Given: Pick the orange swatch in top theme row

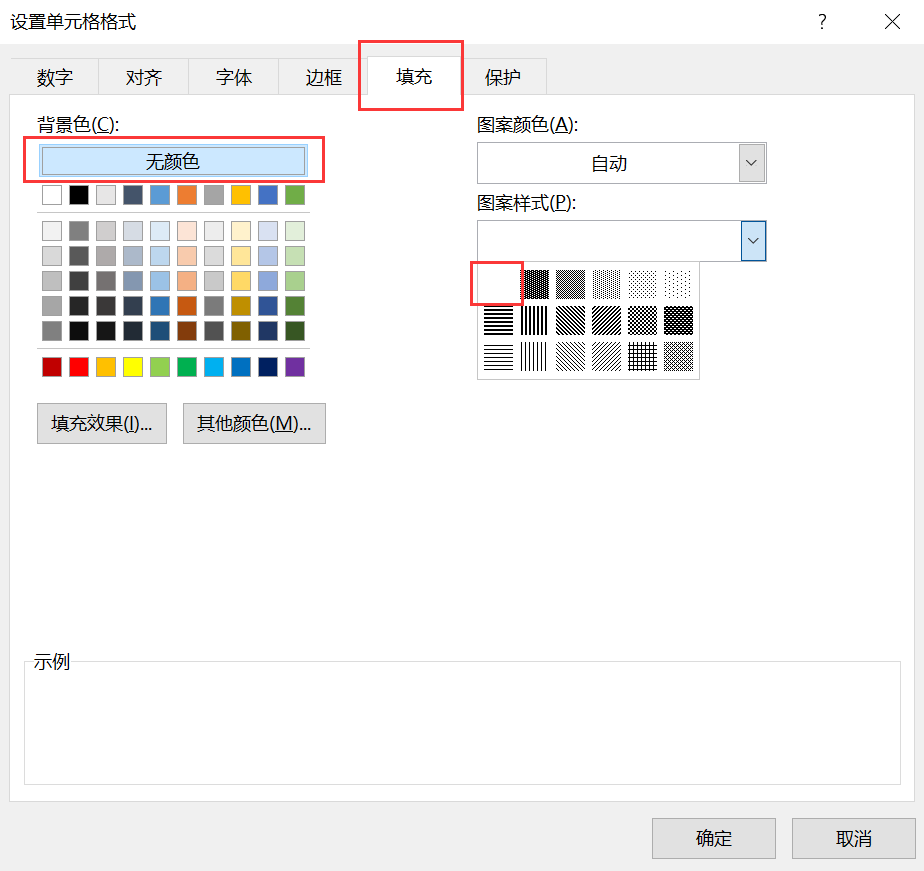Looking at the screenshot, I should click(187, 194).
